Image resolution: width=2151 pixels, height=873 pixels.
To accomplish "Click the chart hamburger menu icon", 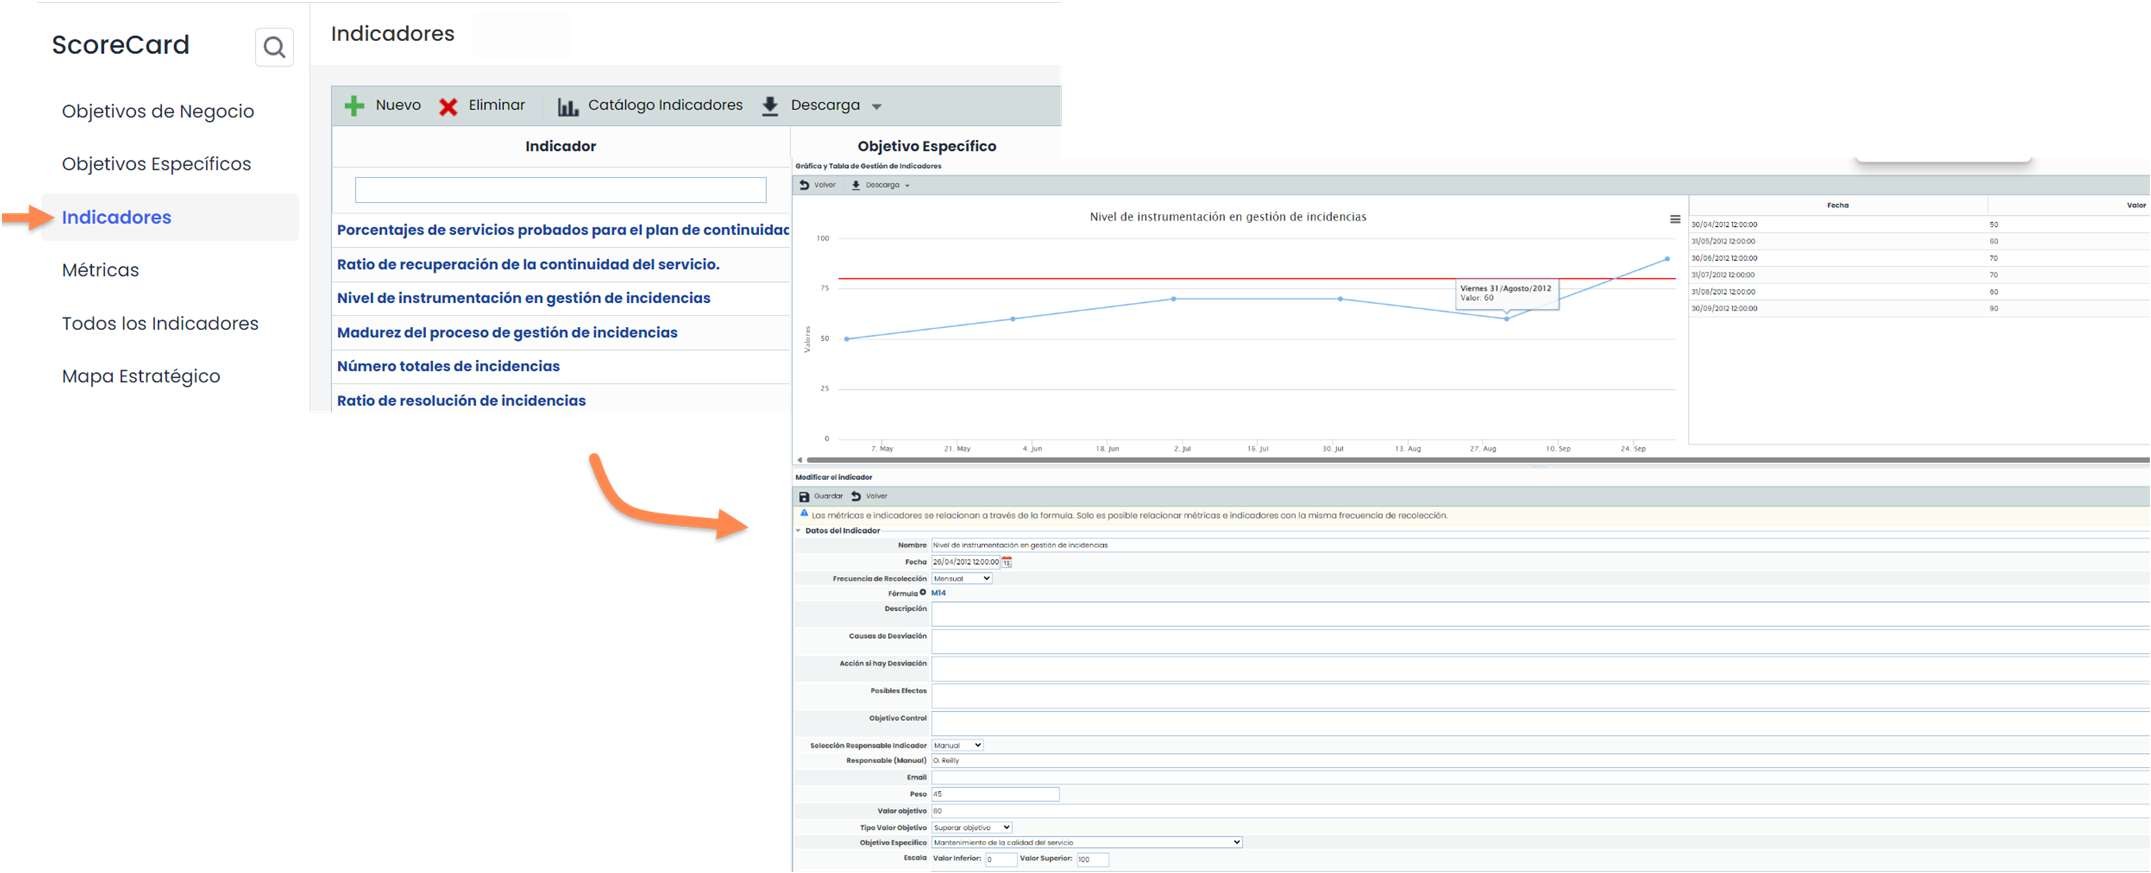I will coord(1675,219).
